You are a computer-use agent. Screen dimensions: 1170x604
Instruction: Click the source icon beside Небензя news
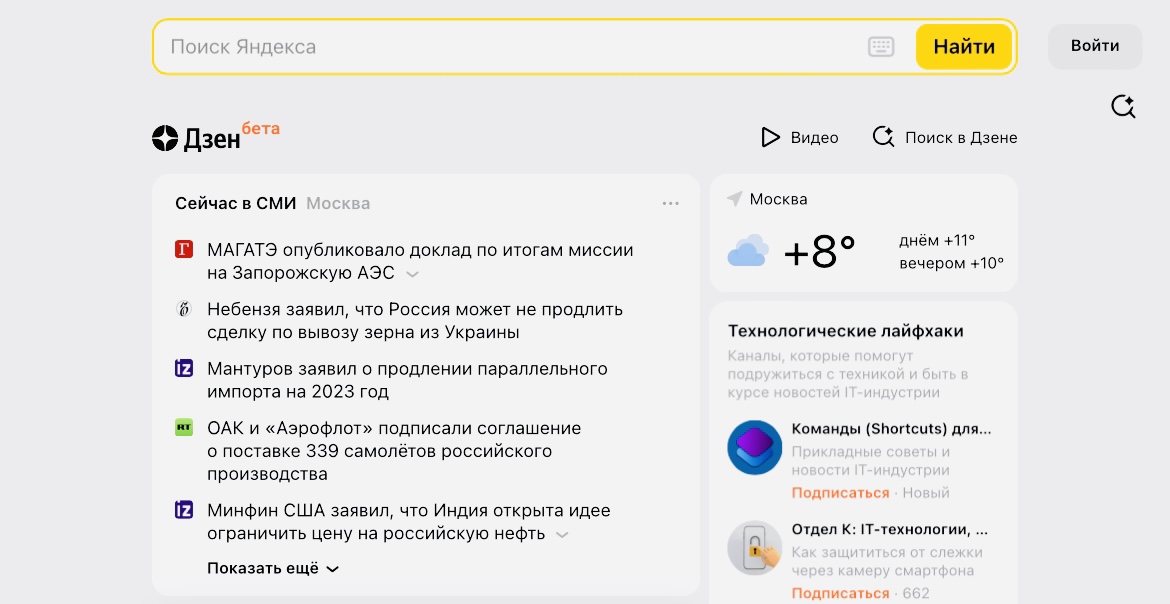pyautogui.click(x=184, y=308)
